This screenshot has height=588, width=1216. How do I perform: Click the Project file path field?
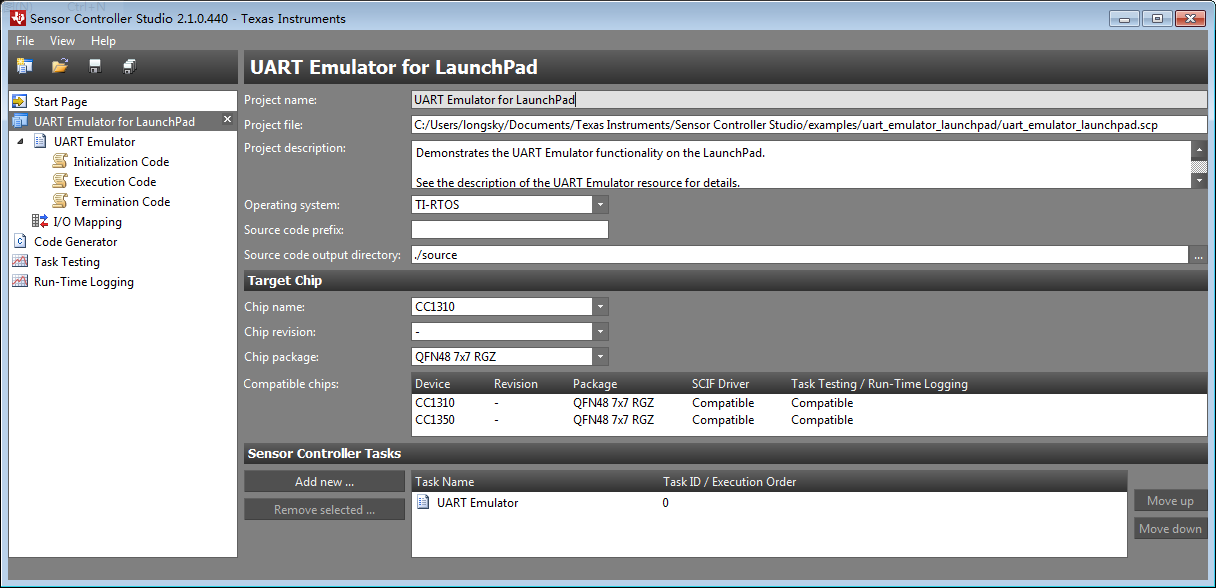pos(810,125)
